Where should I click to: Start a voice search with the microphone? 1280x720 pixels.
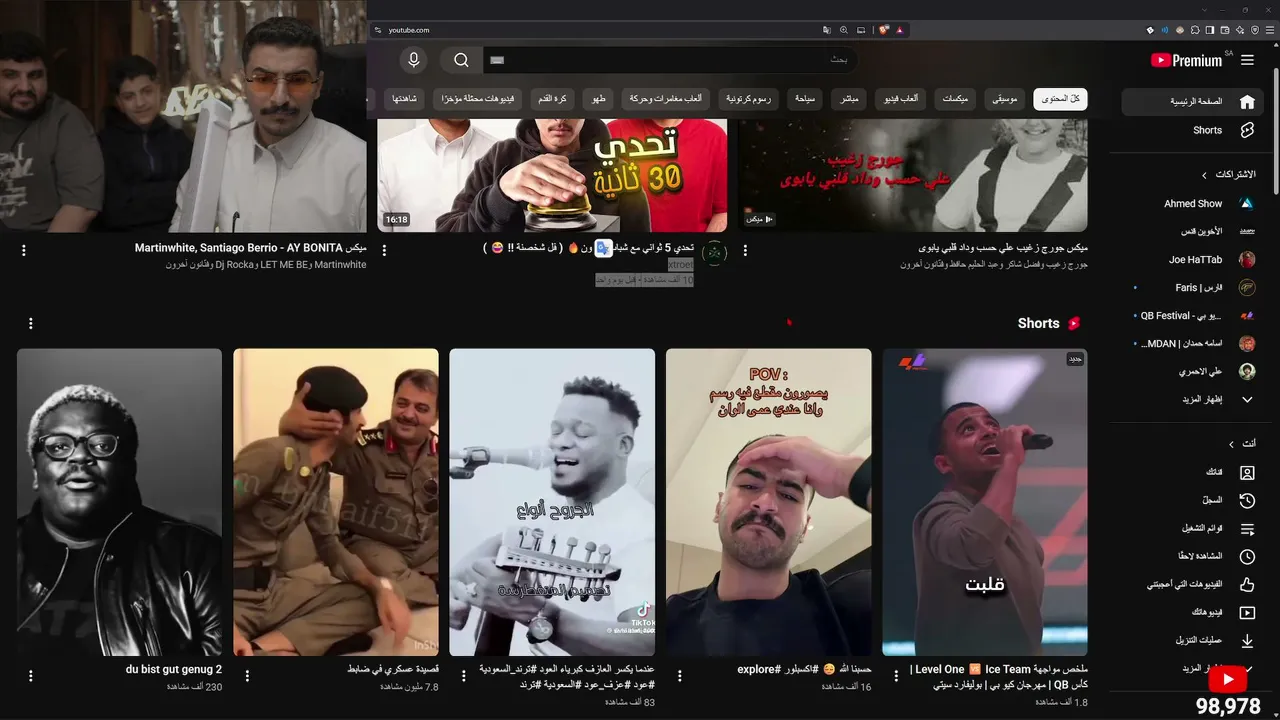coord(413,60)
